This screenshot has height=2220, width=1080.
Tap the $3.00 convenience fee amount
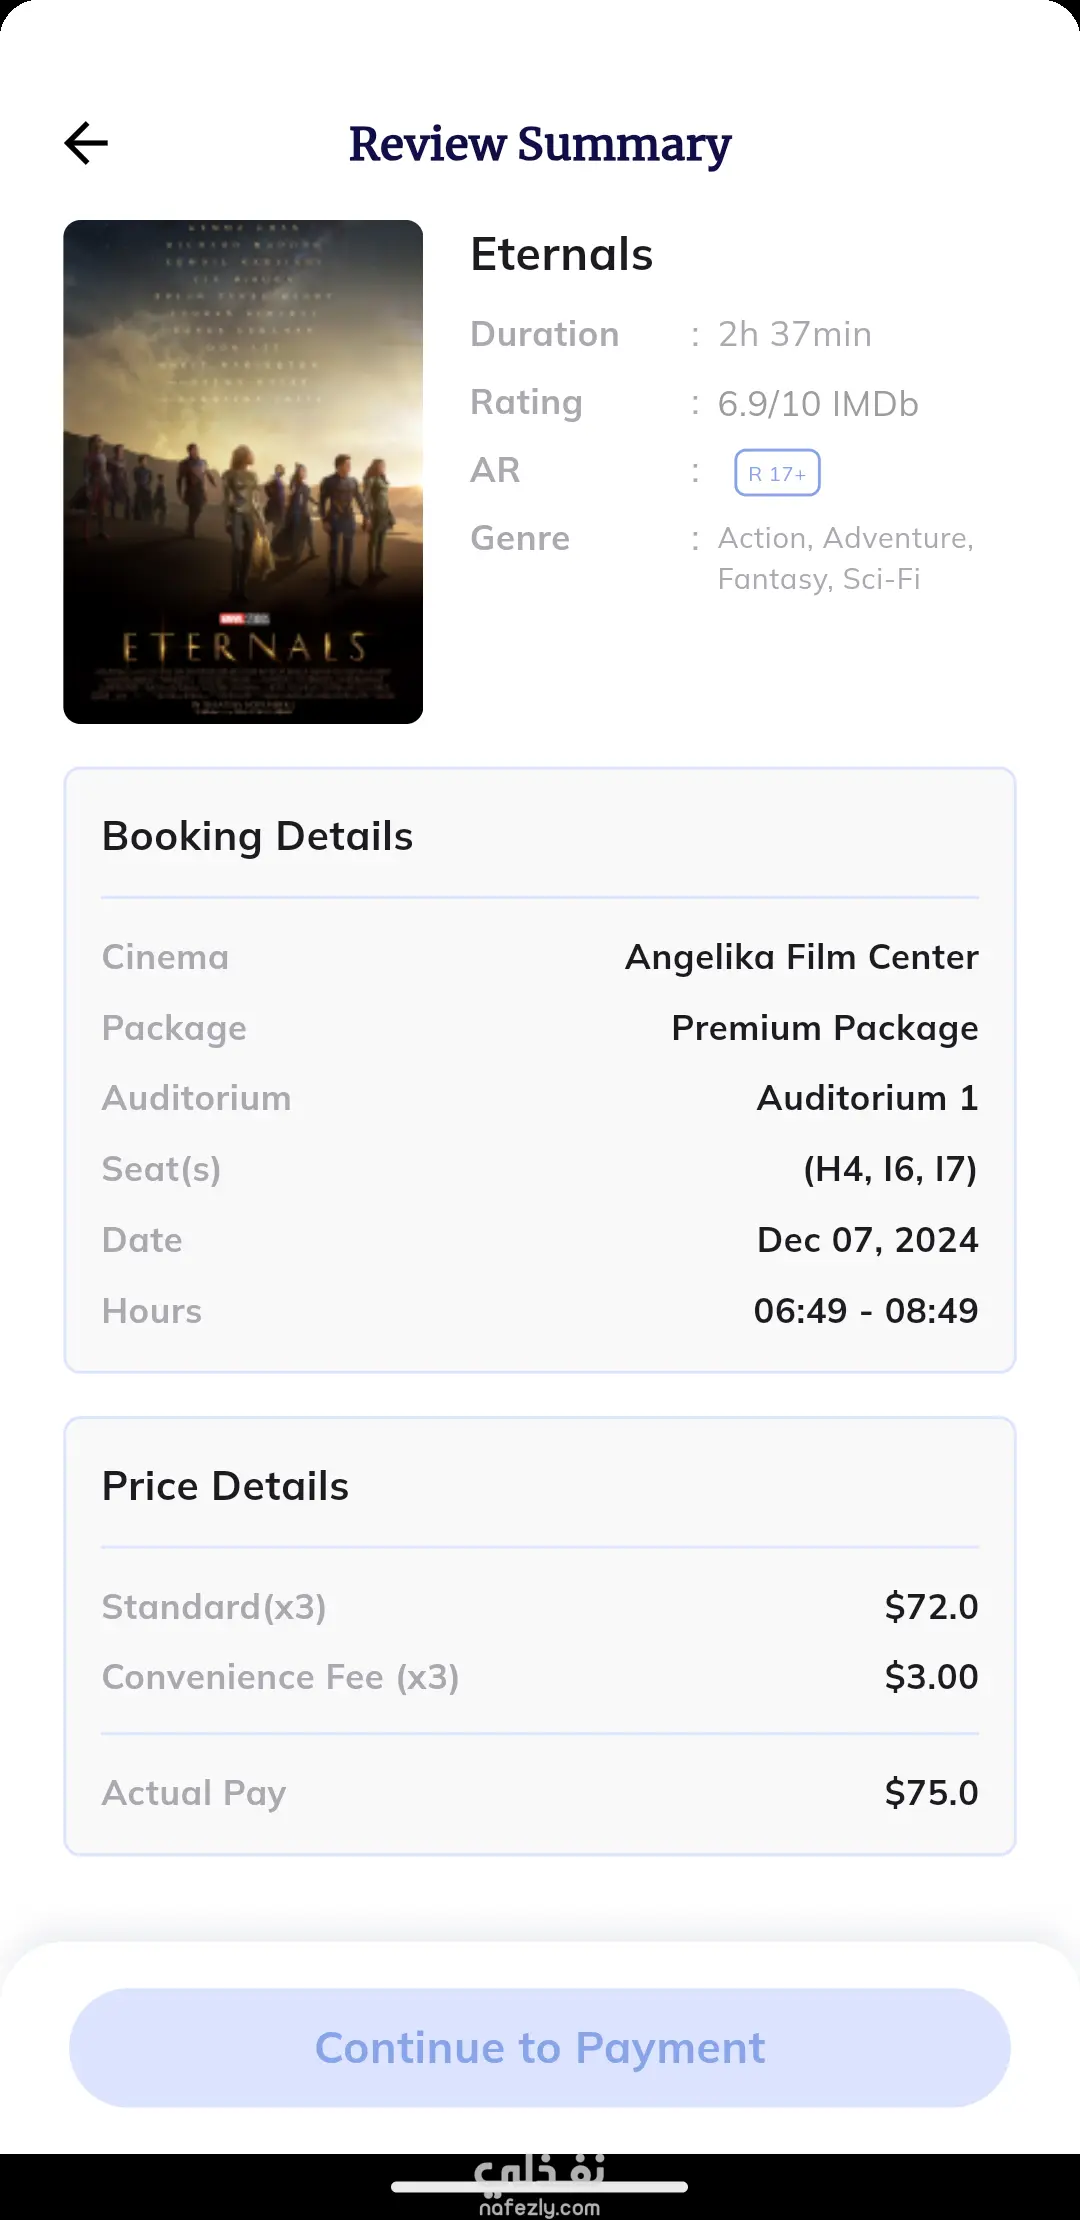point(931,1677)
